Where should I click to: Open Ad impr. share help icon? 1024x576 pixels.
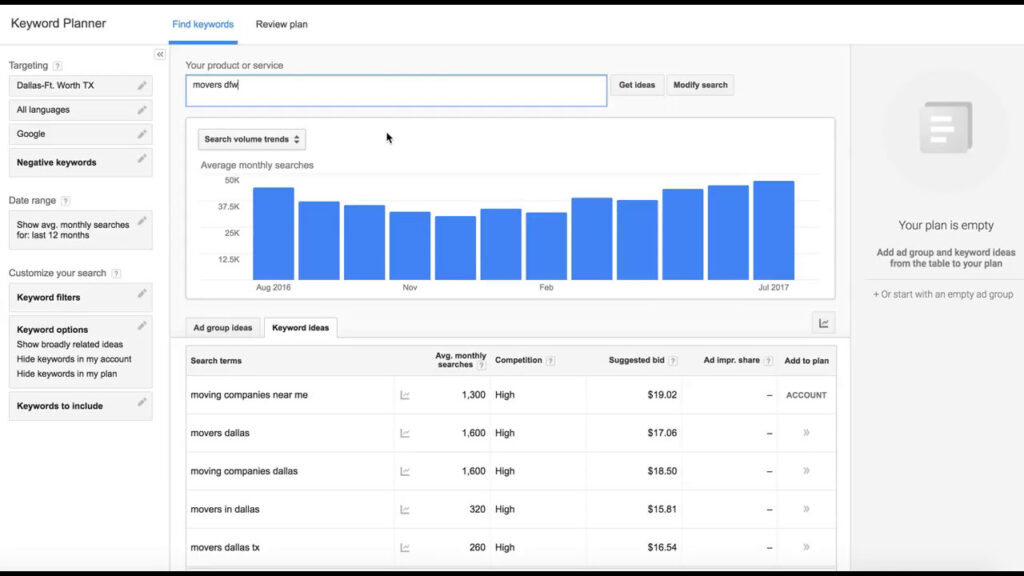coord(768,360)
